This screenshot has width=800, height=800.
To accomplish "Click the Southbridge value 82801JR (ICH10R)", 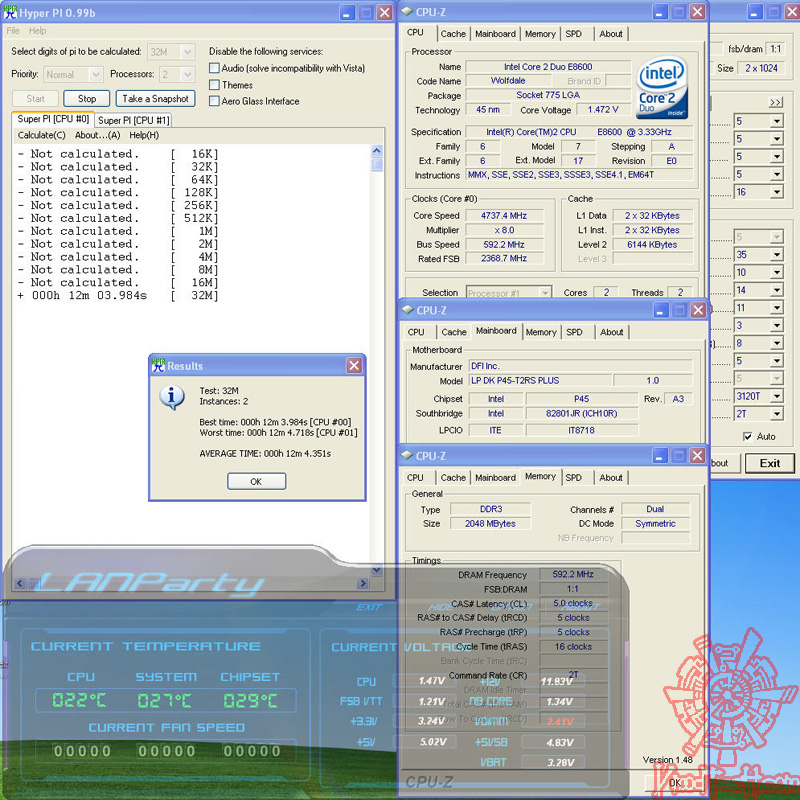I will click(581, 413).
